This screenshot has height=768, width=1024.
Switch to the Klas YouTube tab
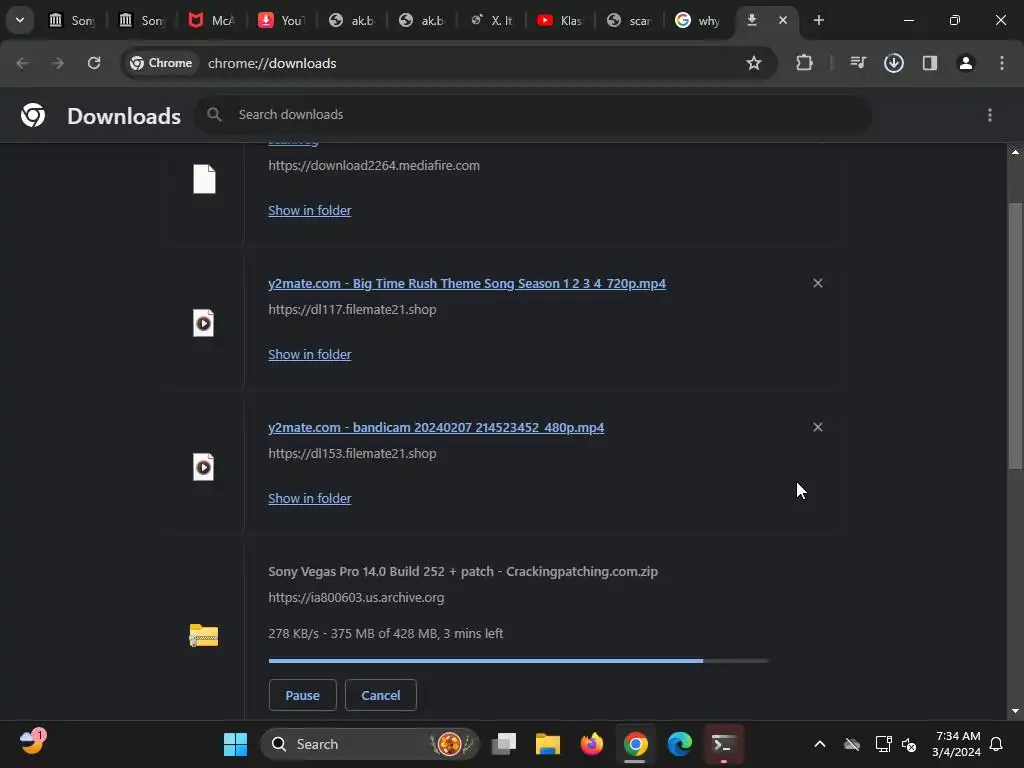[x=562, y=20]
